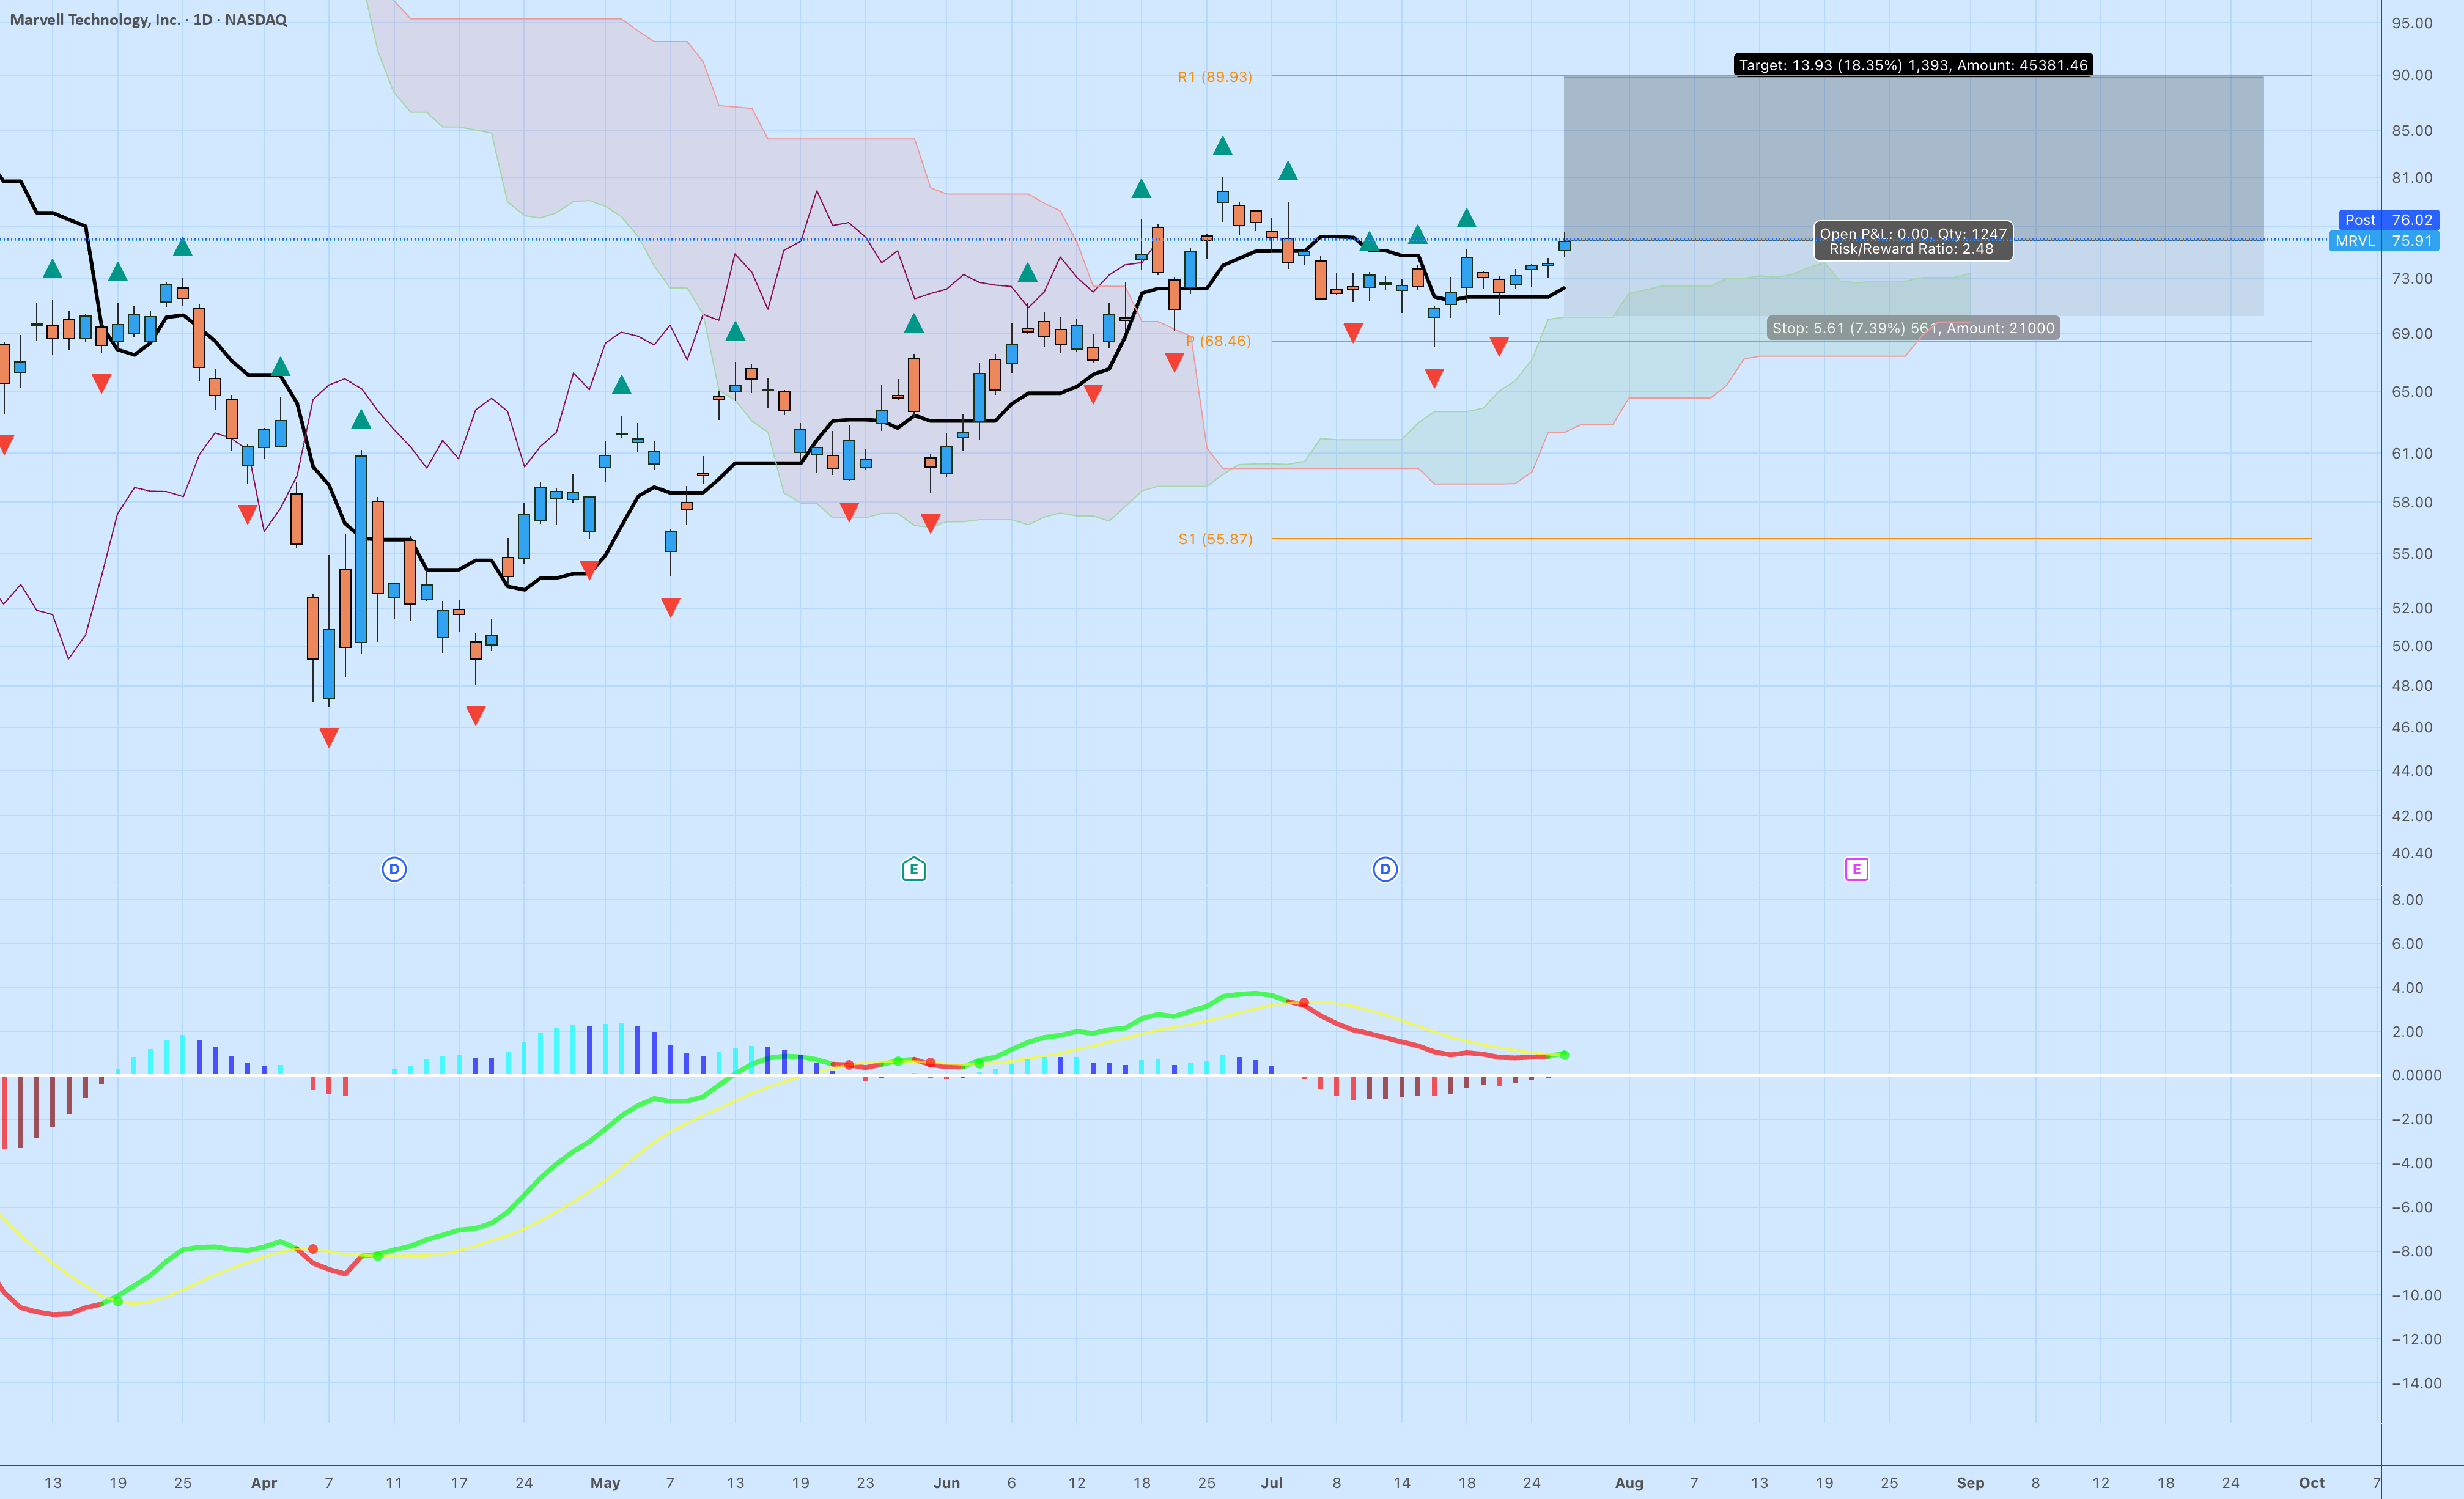
Task: Click the S1 (55.87) pivot label
Action: tap(1214, 539)
